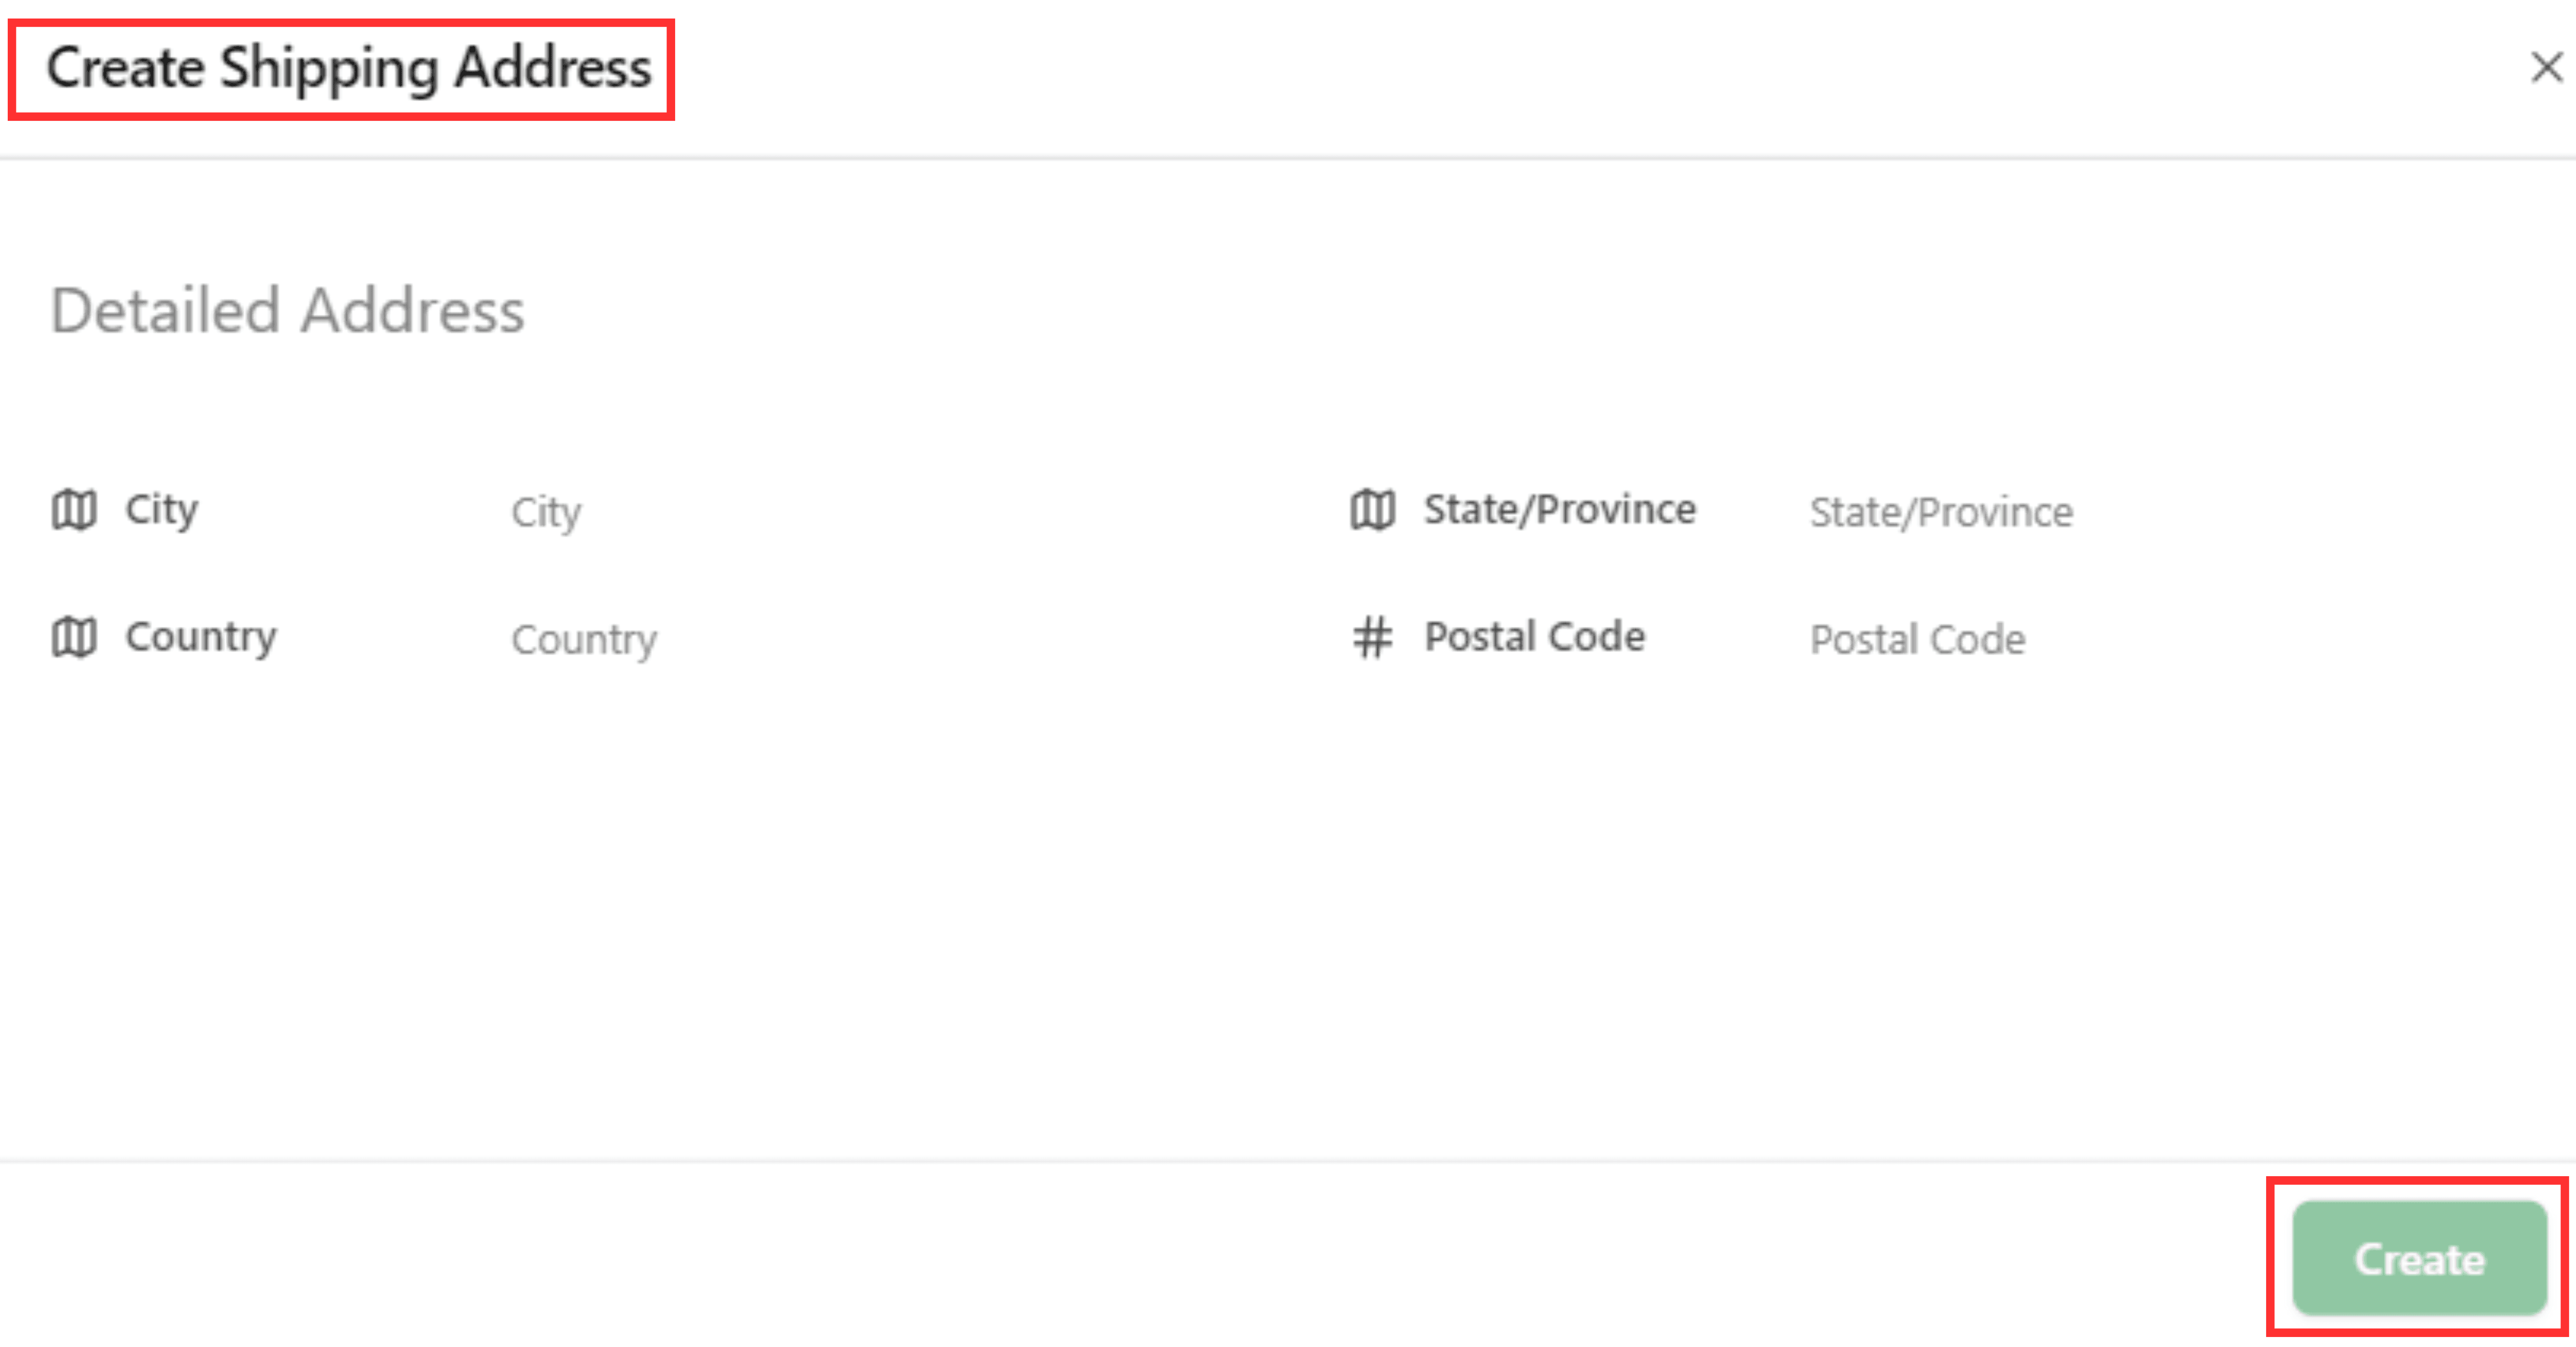
Task: Click the Create Shipping Address title text
Action: click(348, 68)
